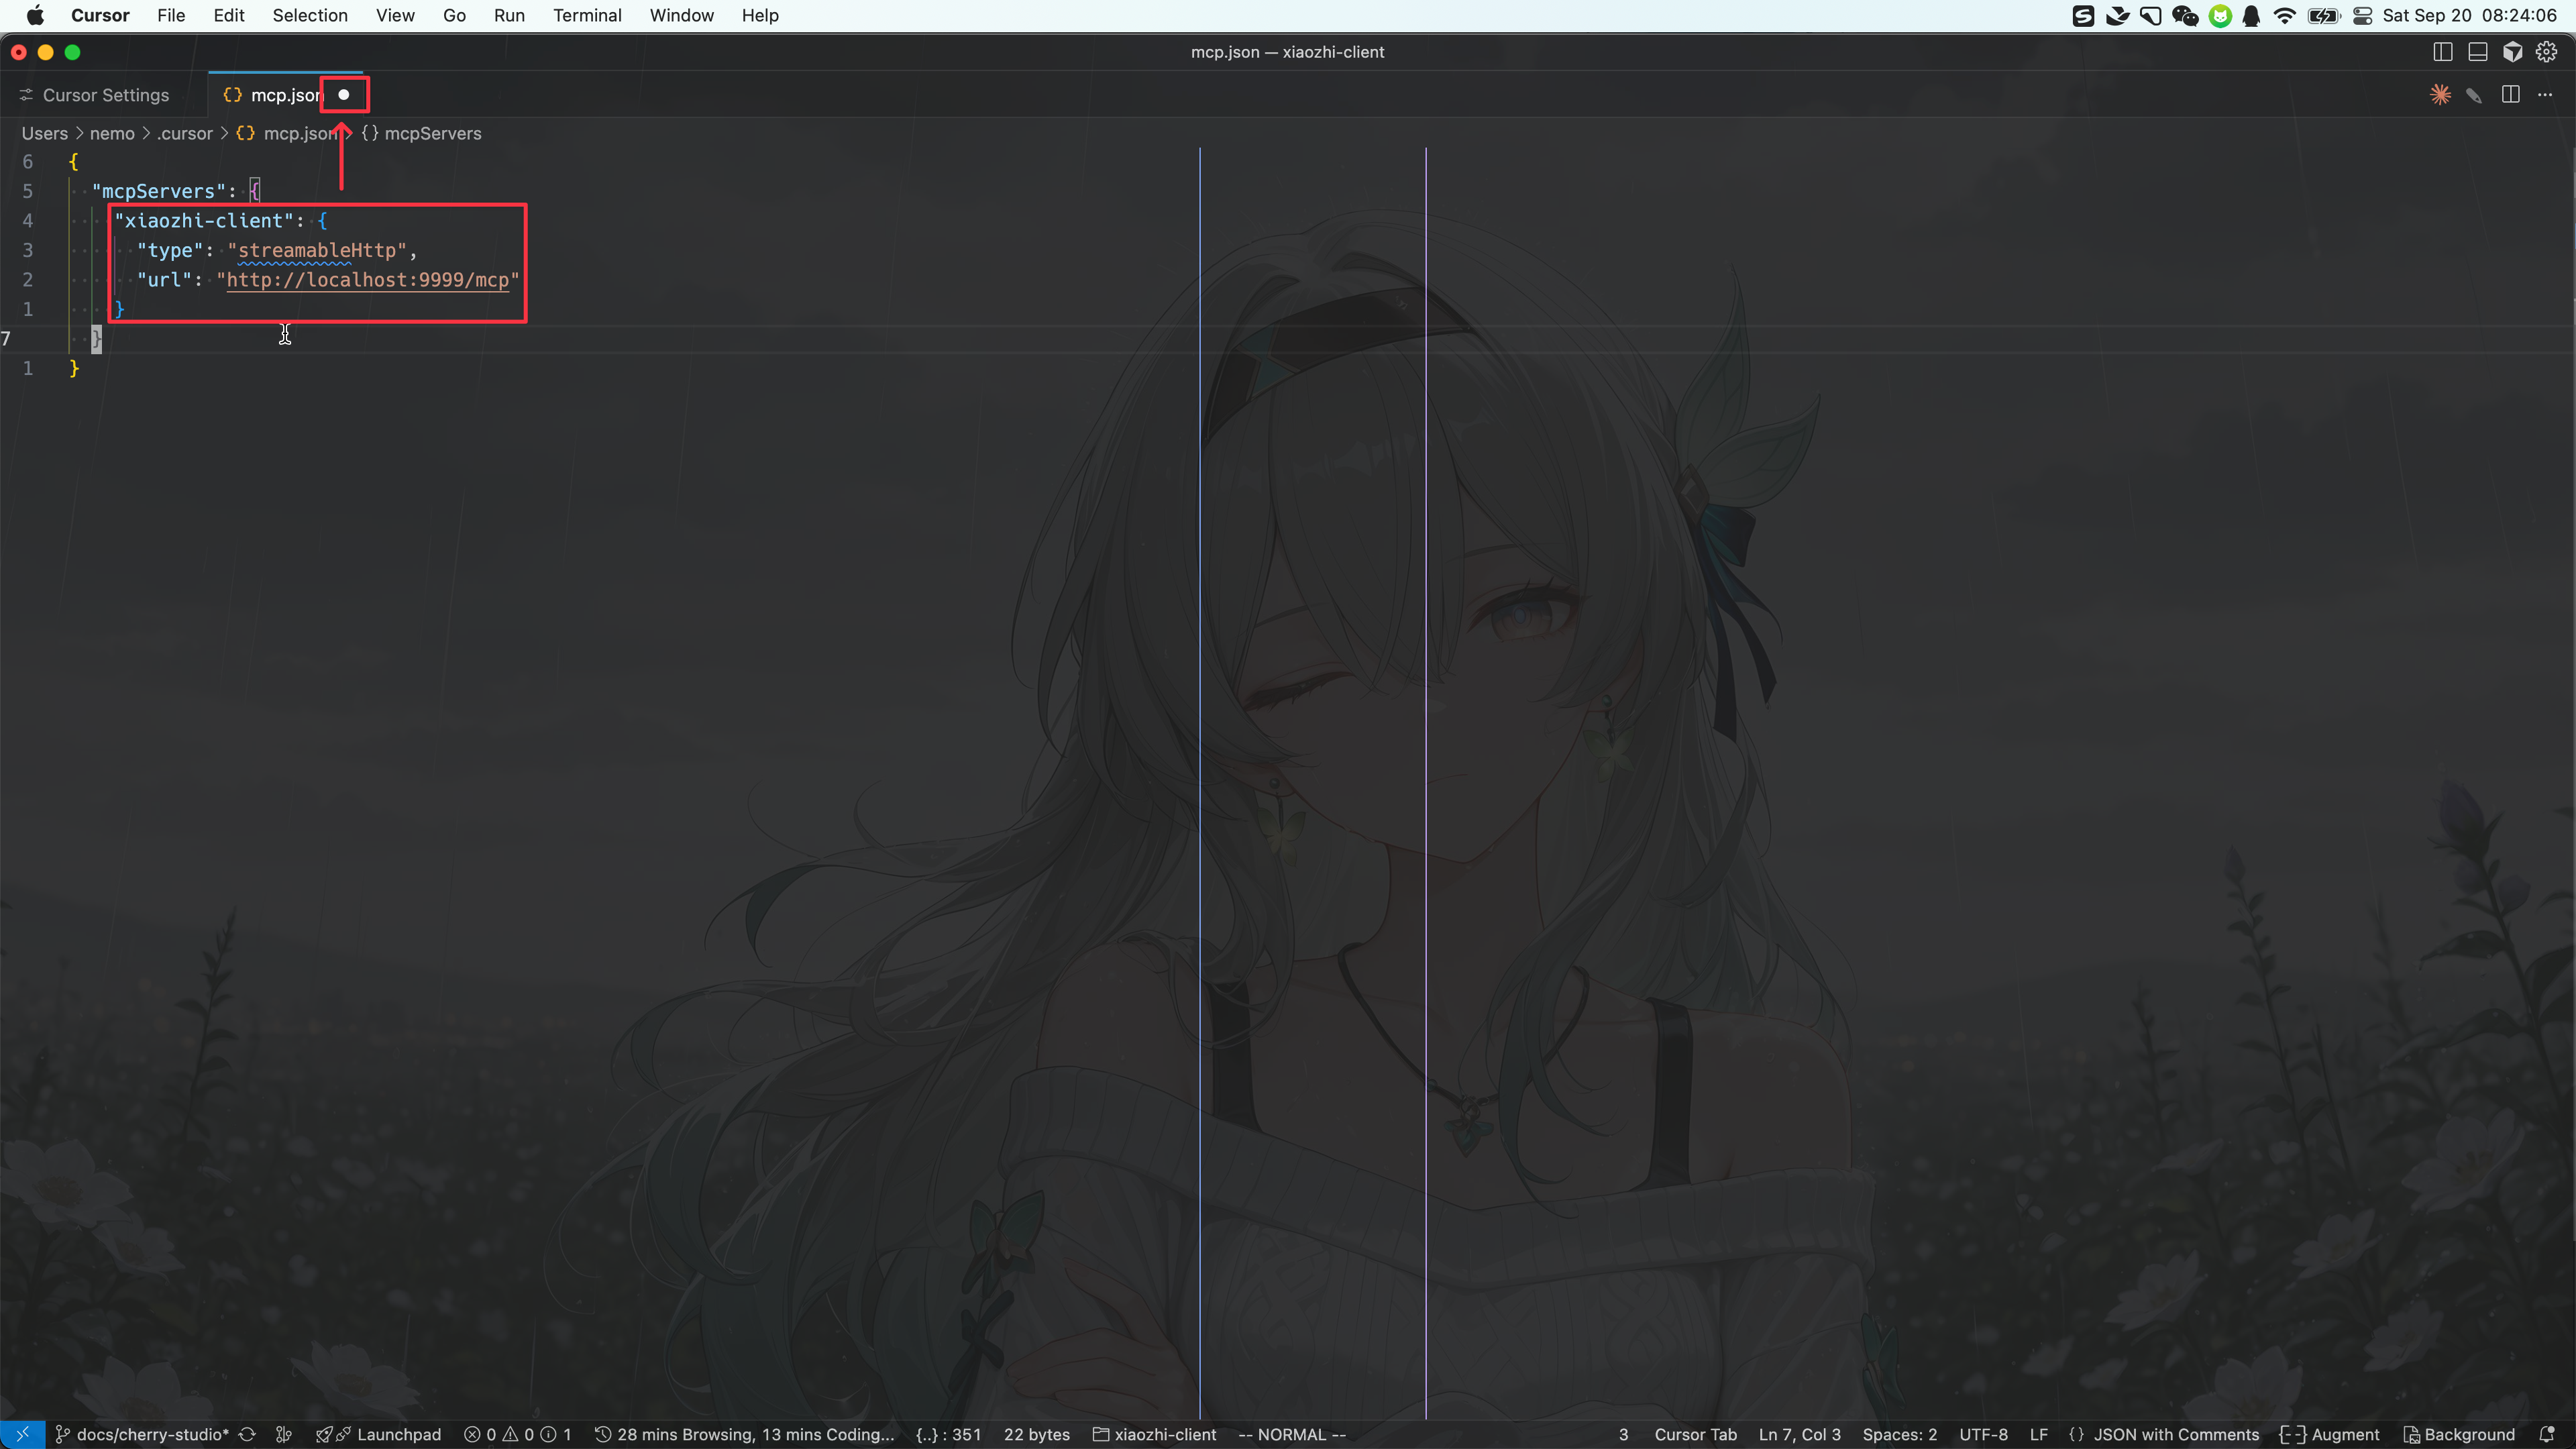This screenshot has height=1449, width=2576.
Task: Click the unsaved dot on mcp.json tab
Action: pyautogui.click(x=344, y=95)
